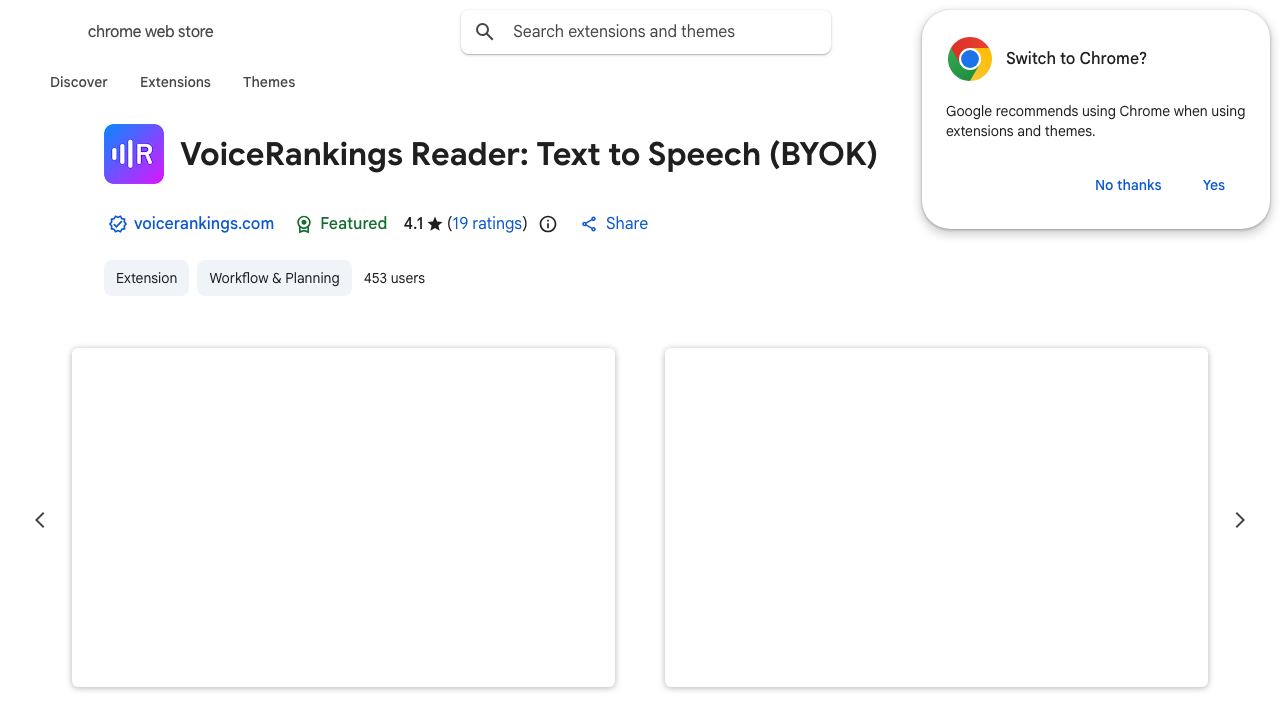Viewport: 1280px width, 720px height.
Task: Open the 19 ratings link
Action: pyautogui.click(x=487, y=224)
